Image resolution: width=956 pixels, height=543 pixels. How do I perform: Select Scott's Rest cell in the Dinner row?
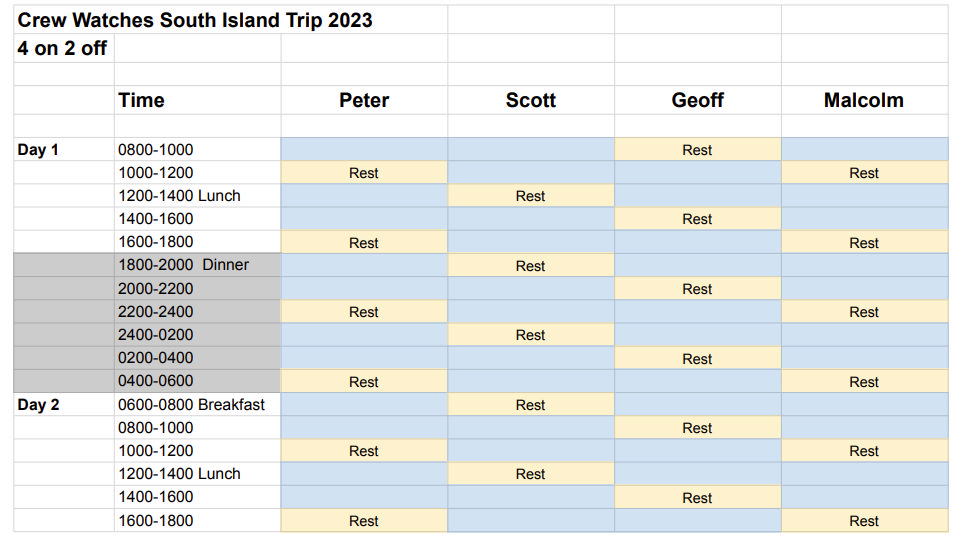coord(530,266)
